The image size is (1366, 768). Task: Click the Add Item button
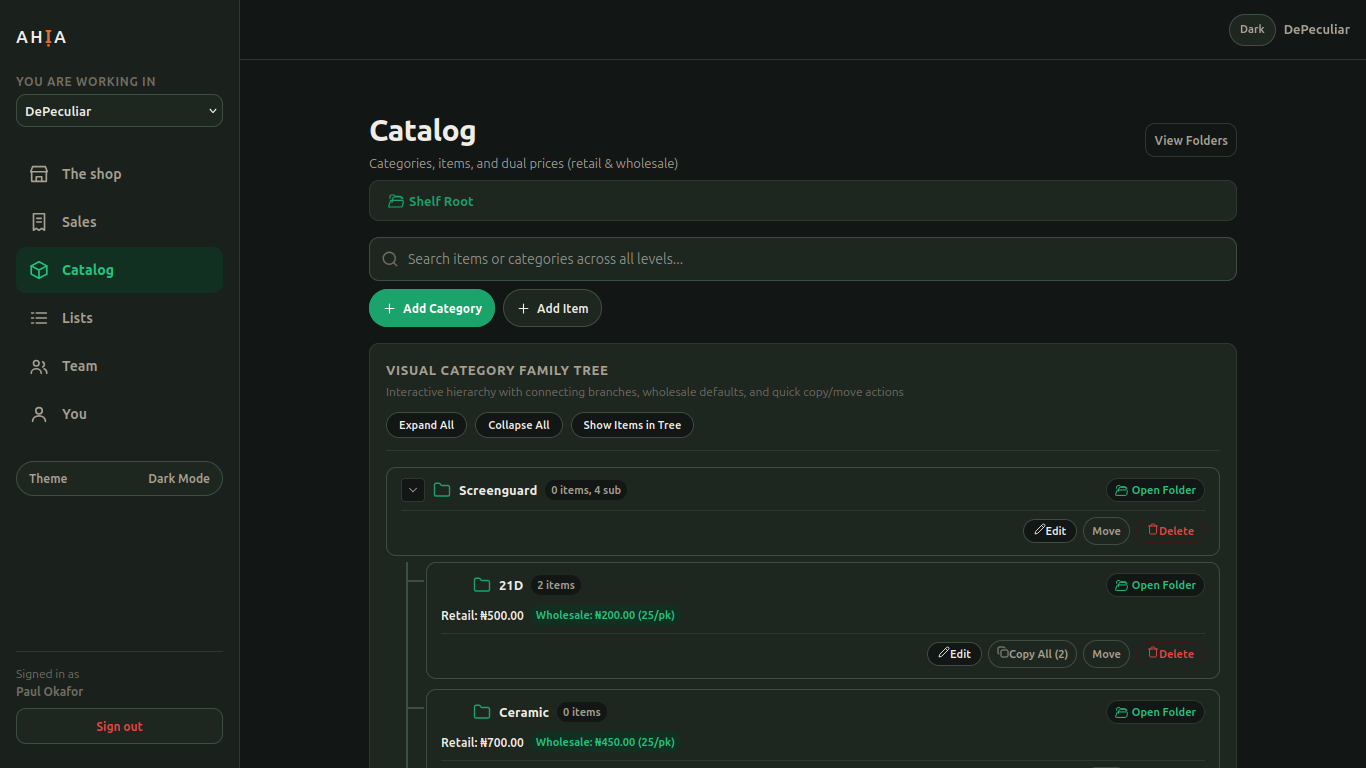point(552,308)
